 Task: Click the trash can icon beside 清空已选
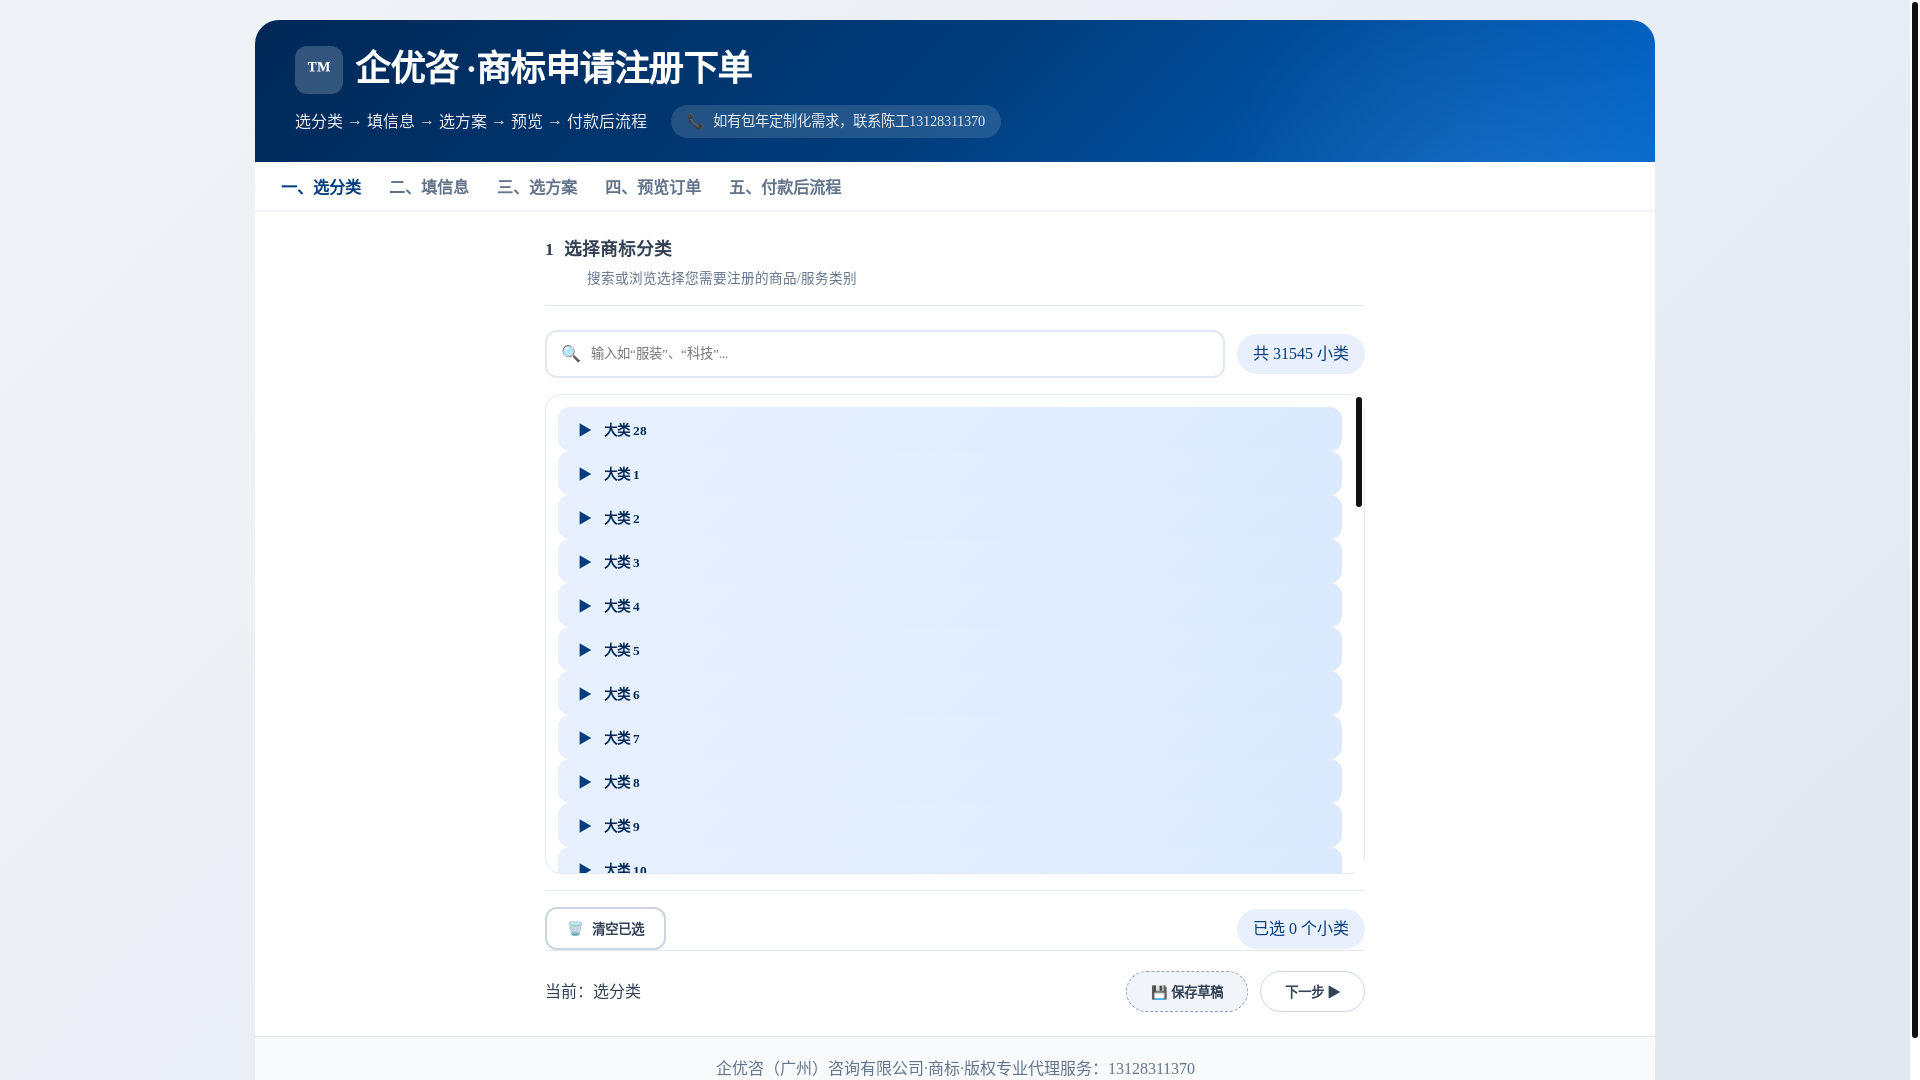(x=575, y=929)
